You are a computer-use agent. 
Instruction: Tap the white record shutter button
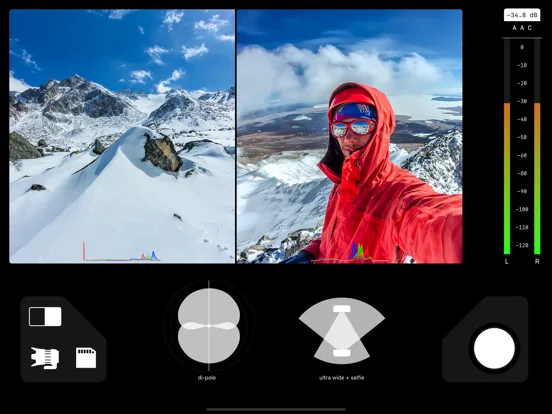point(494,348)
